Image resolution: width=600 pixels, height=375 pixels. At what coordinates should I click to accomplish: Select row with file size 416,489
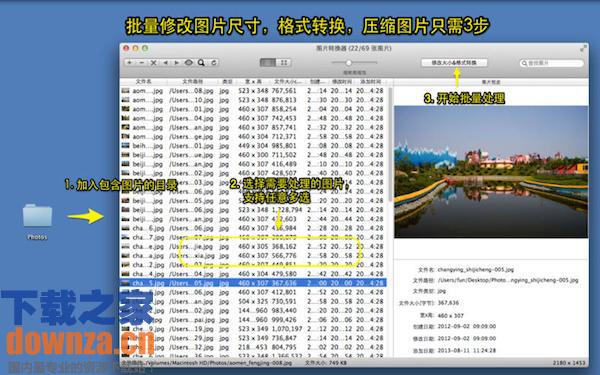[253, 164]
